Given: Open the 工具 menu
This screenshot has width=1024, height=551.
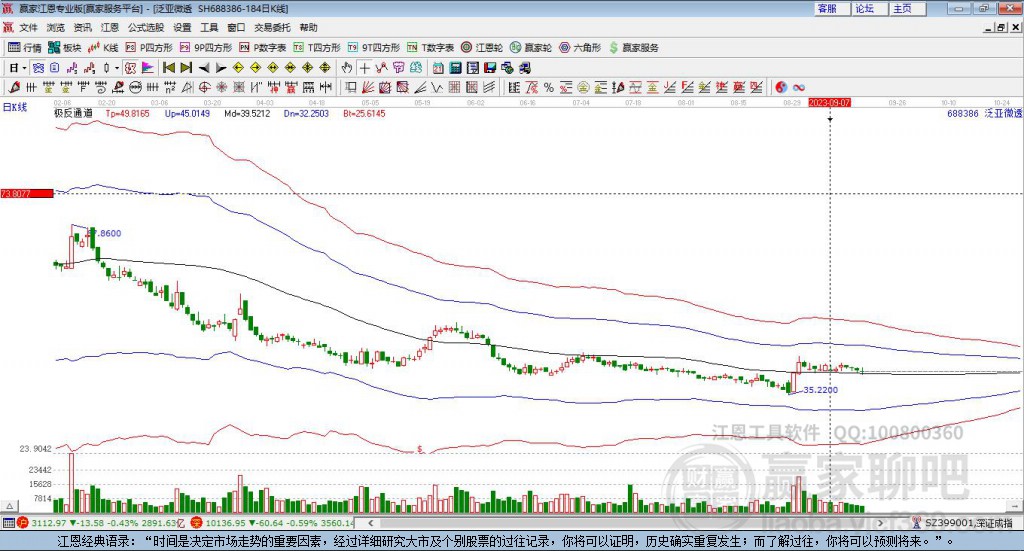Looking at the screenshot, I should pyautogui.click(x=209, y=27).
